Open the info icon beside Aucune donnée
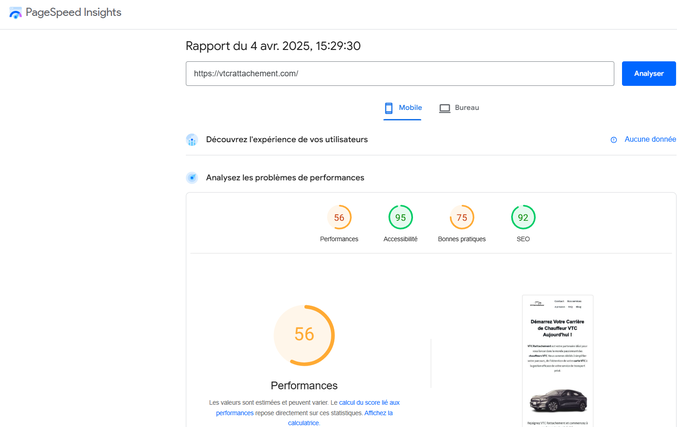The image size is (677, 427). point(614,140)
